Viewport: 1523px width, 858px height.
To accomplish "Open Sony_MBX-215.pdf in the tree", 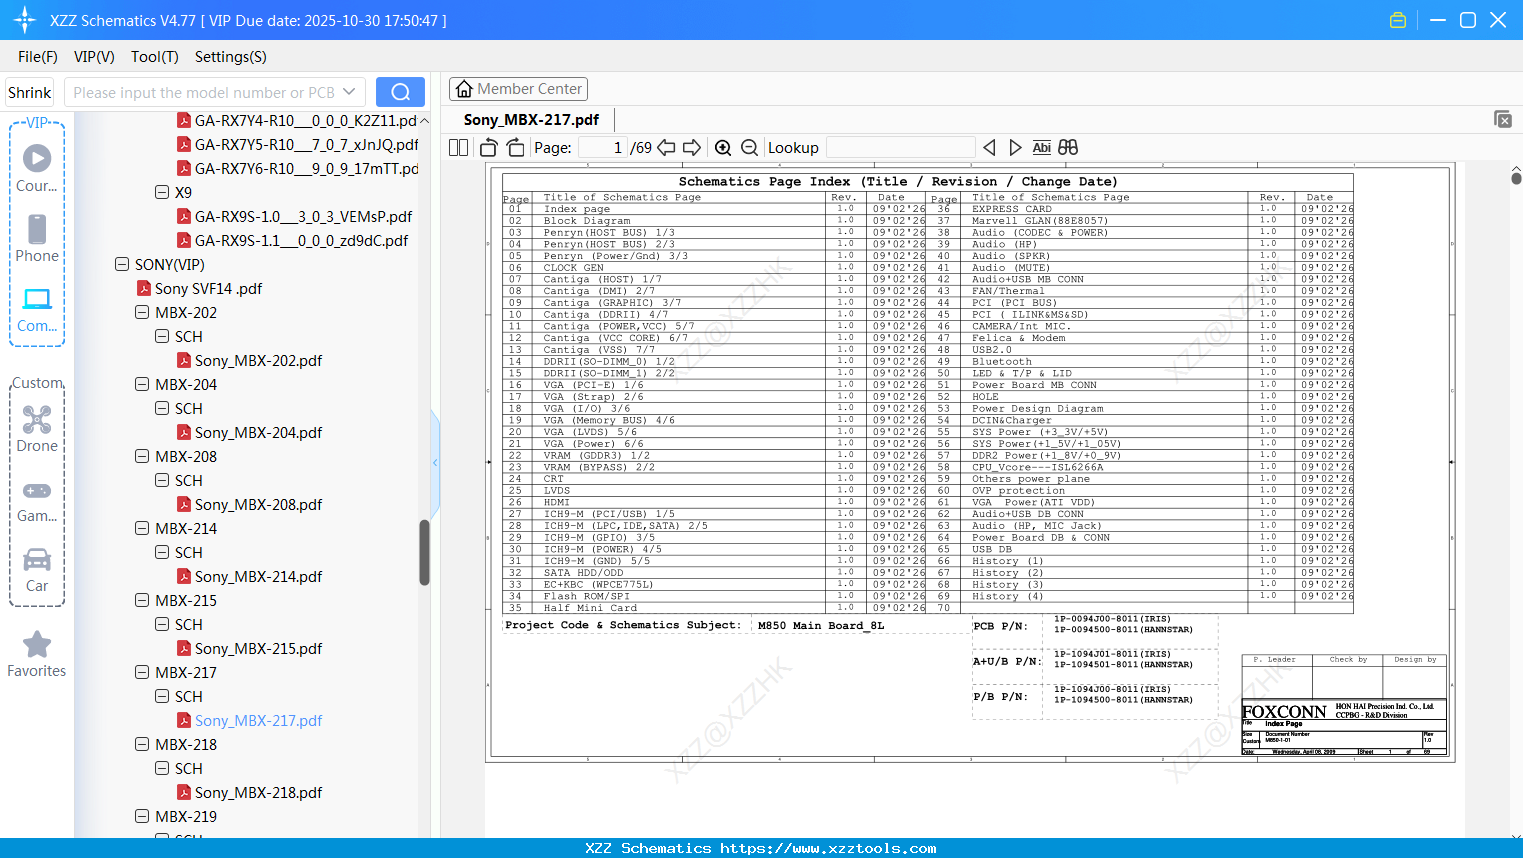I will (258, 648).
